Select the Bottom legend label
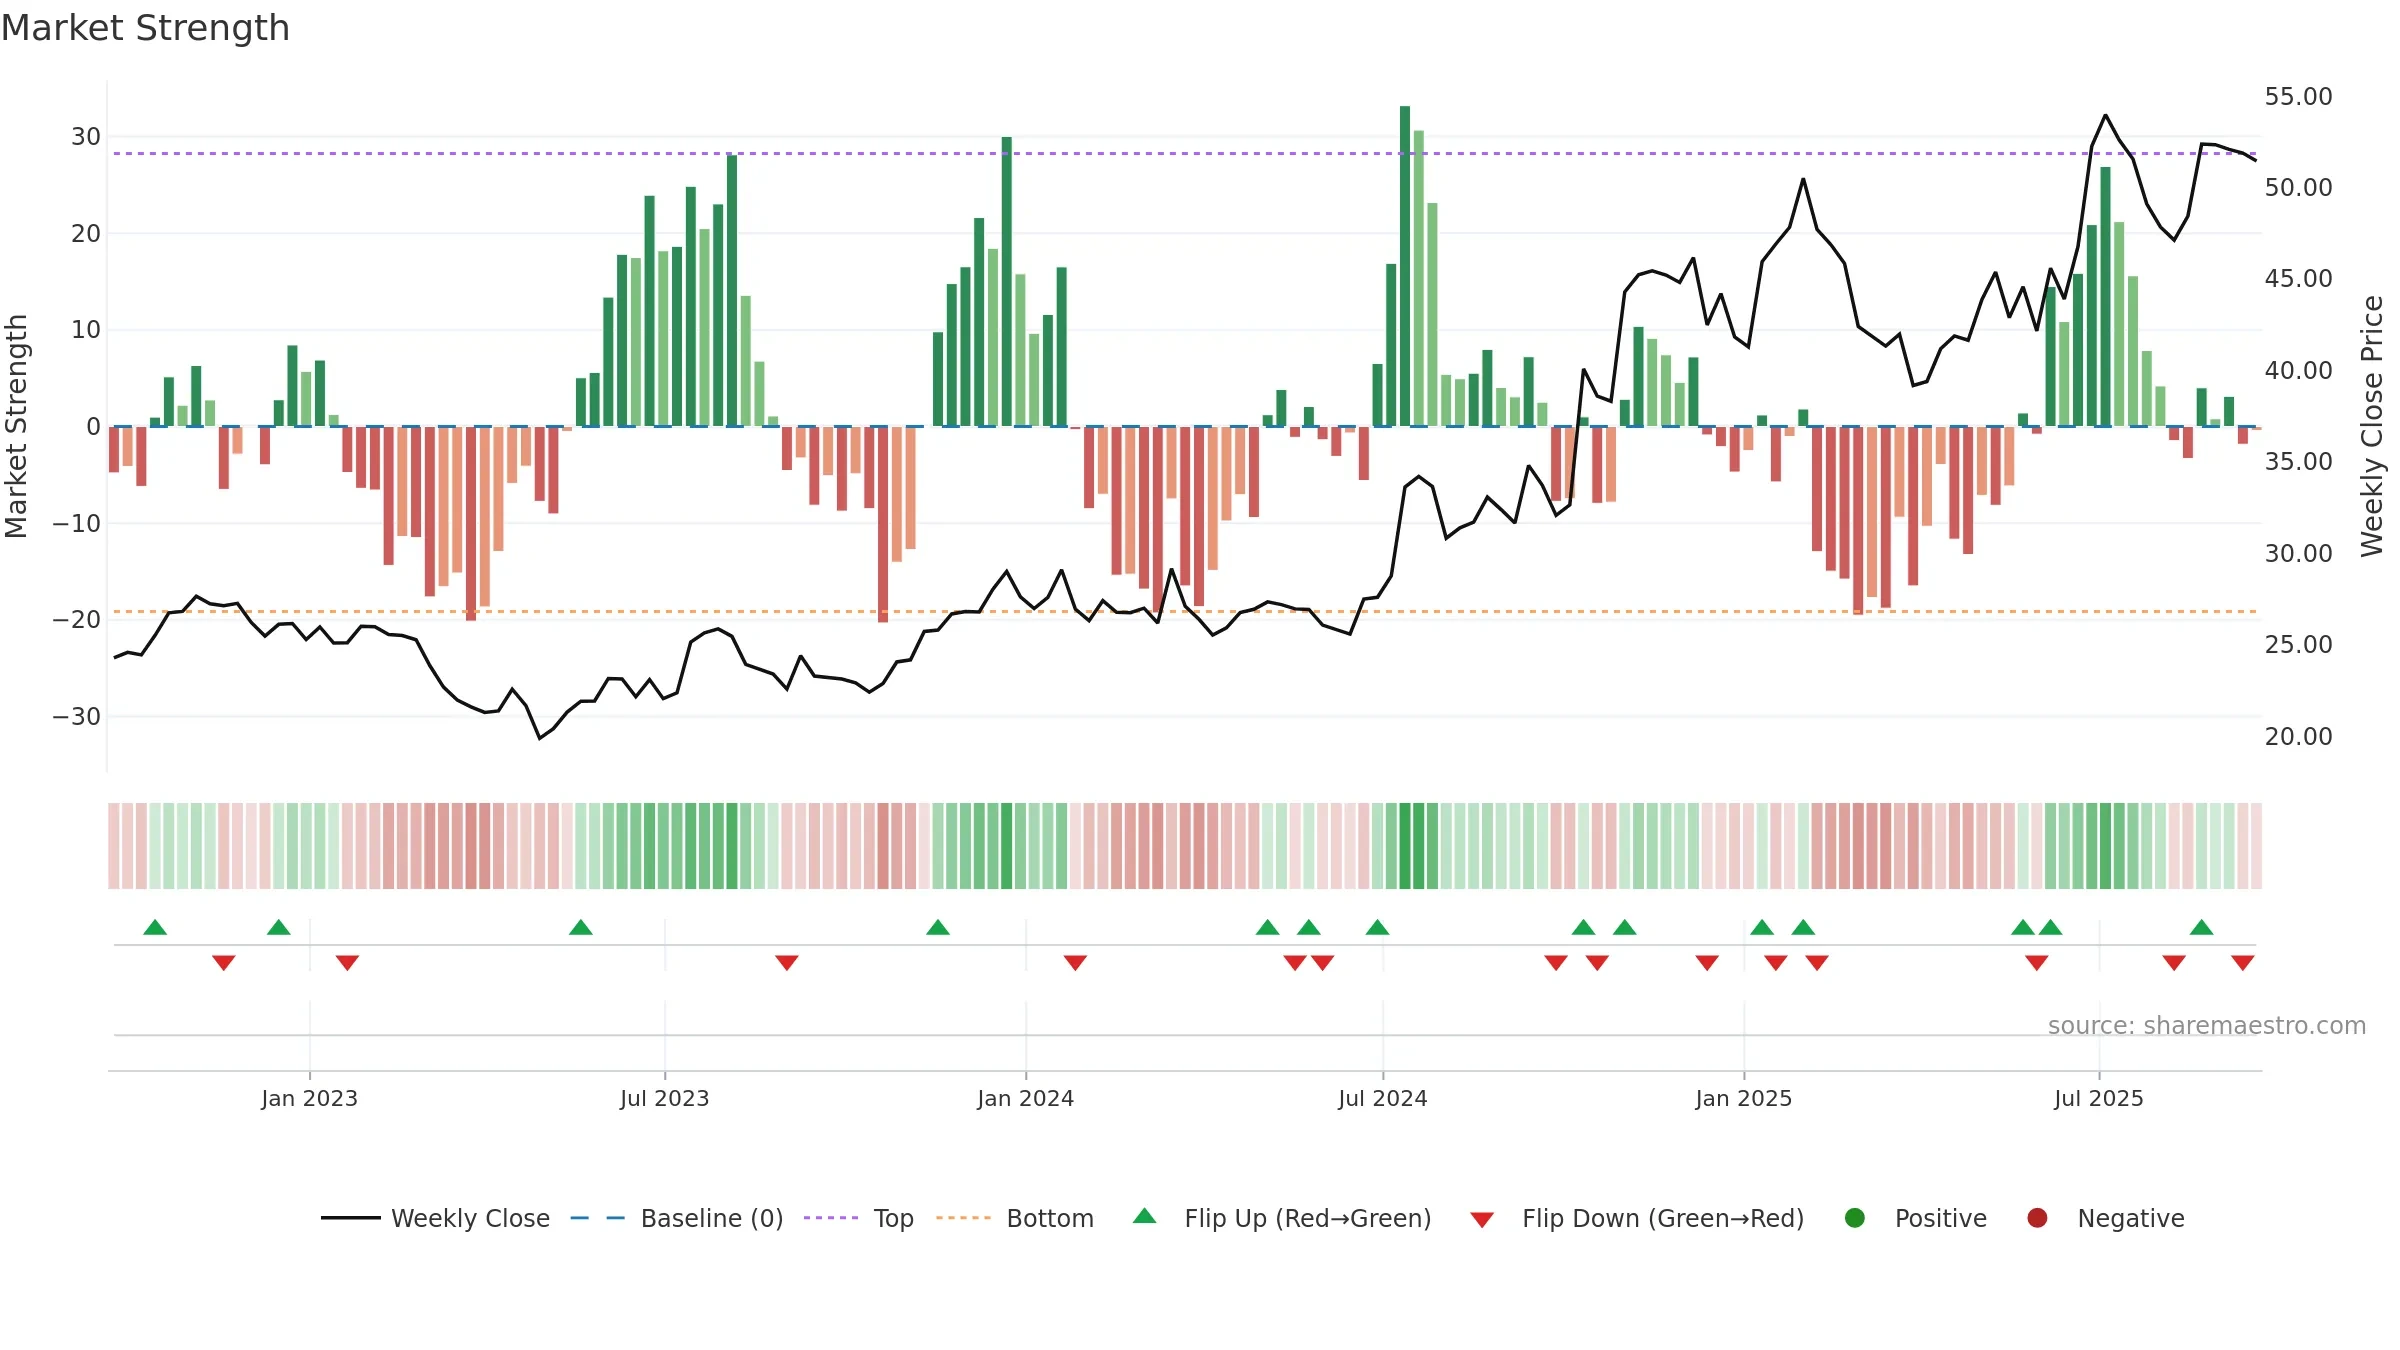Image resolution: width=2400 pixels, height=1350 pixels. coord(1050,1218)
